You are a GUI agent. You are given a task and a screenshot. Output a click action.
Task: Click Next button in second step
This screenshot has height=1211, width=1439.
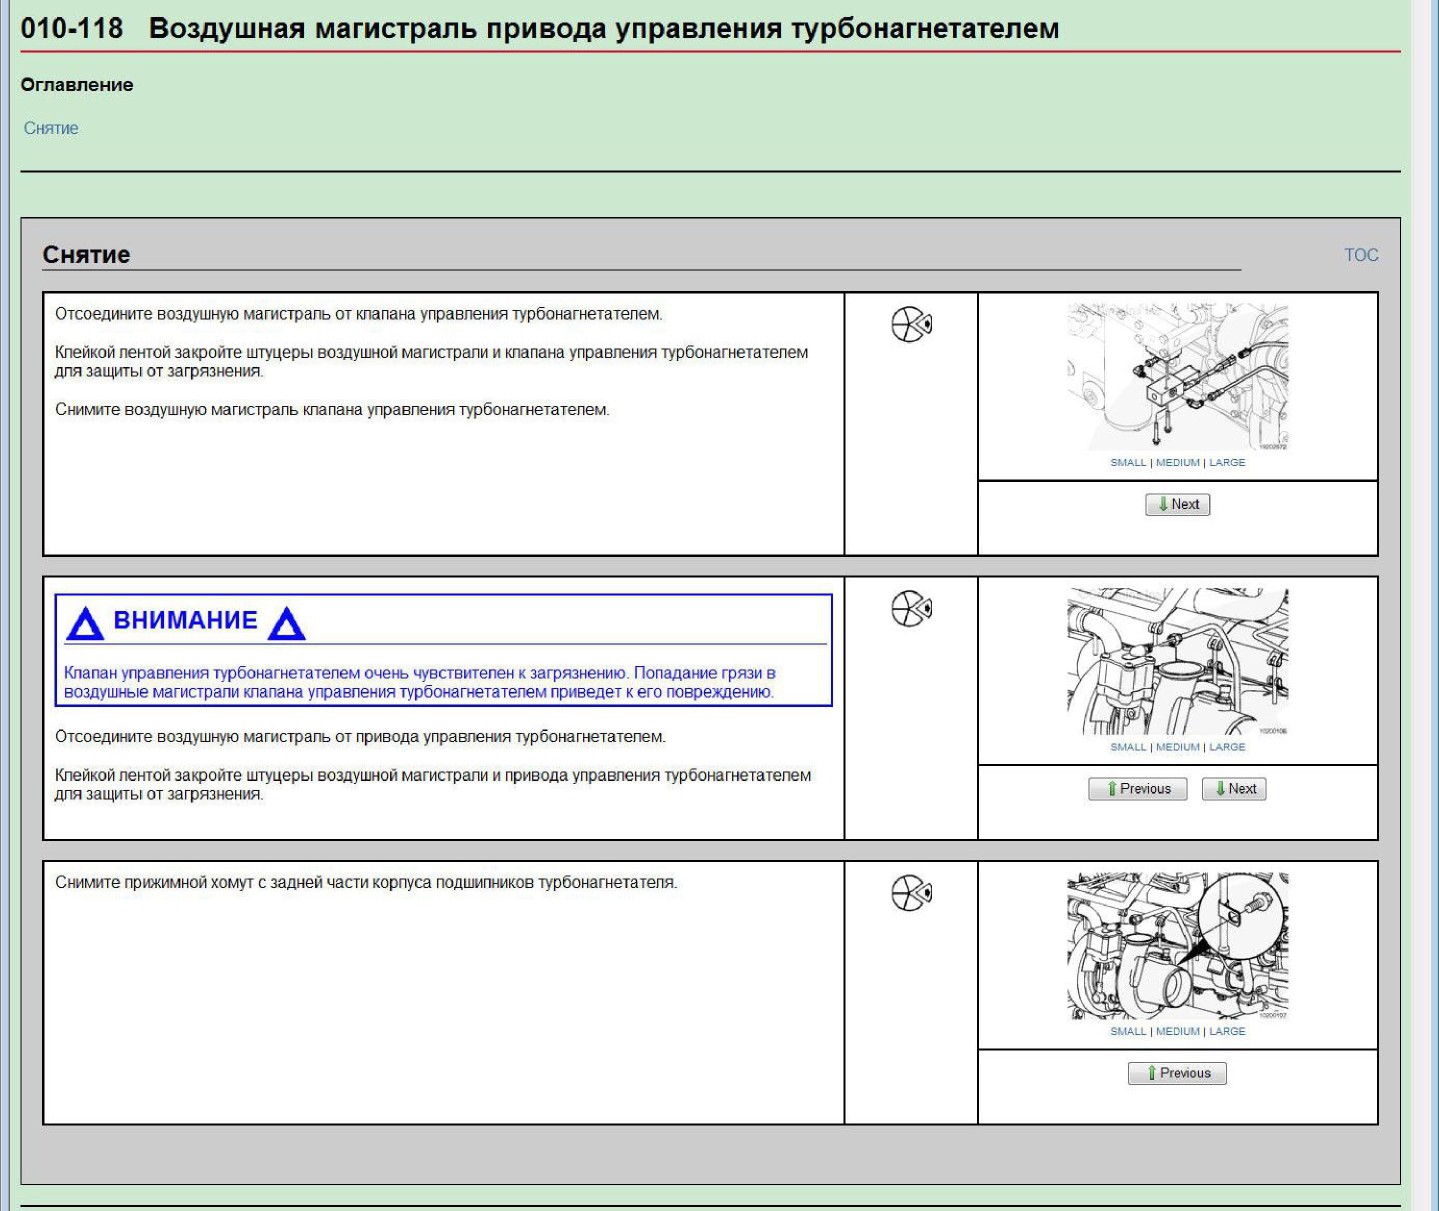[1234, 789]
